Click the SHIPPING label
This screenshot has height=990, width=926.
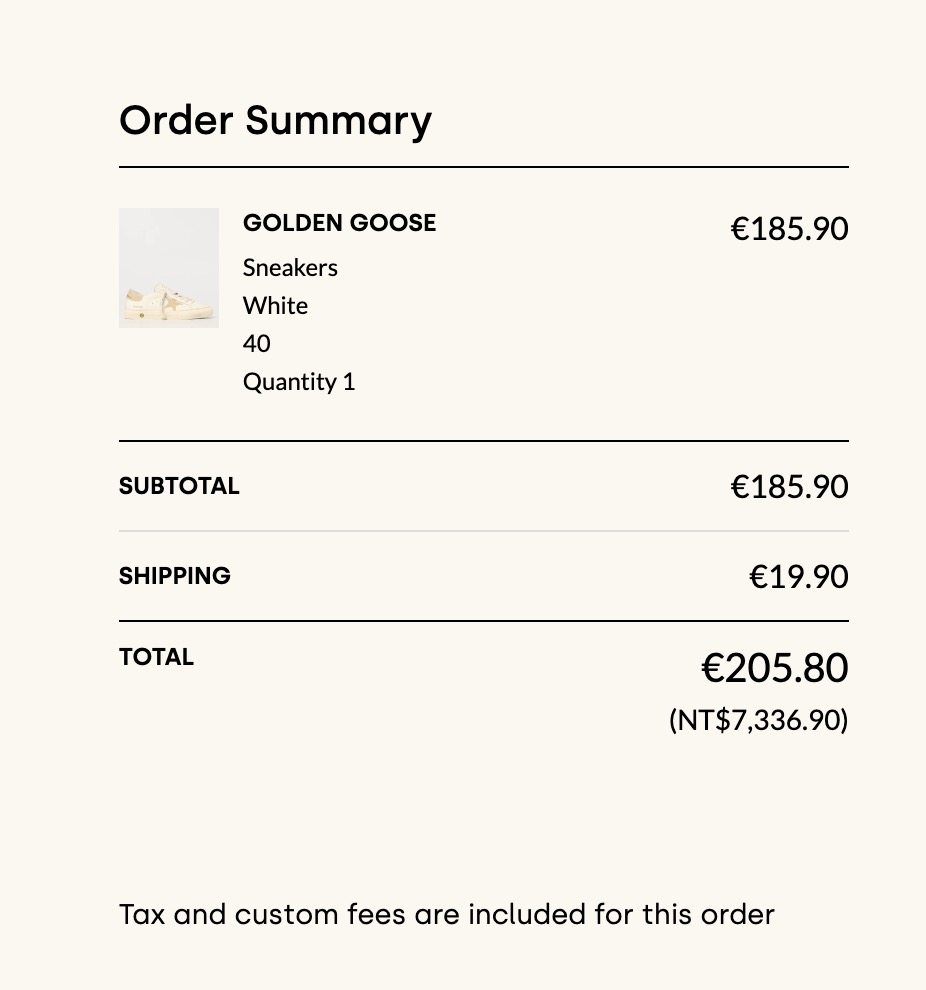pos(175,576)
